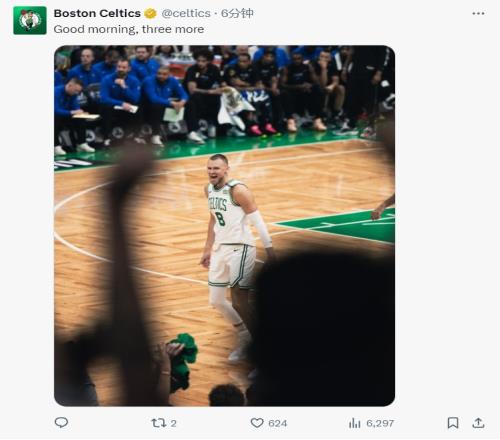Screen dimensions: 500x440
Task: Open the three-dot more options menu
Action: 478,13
